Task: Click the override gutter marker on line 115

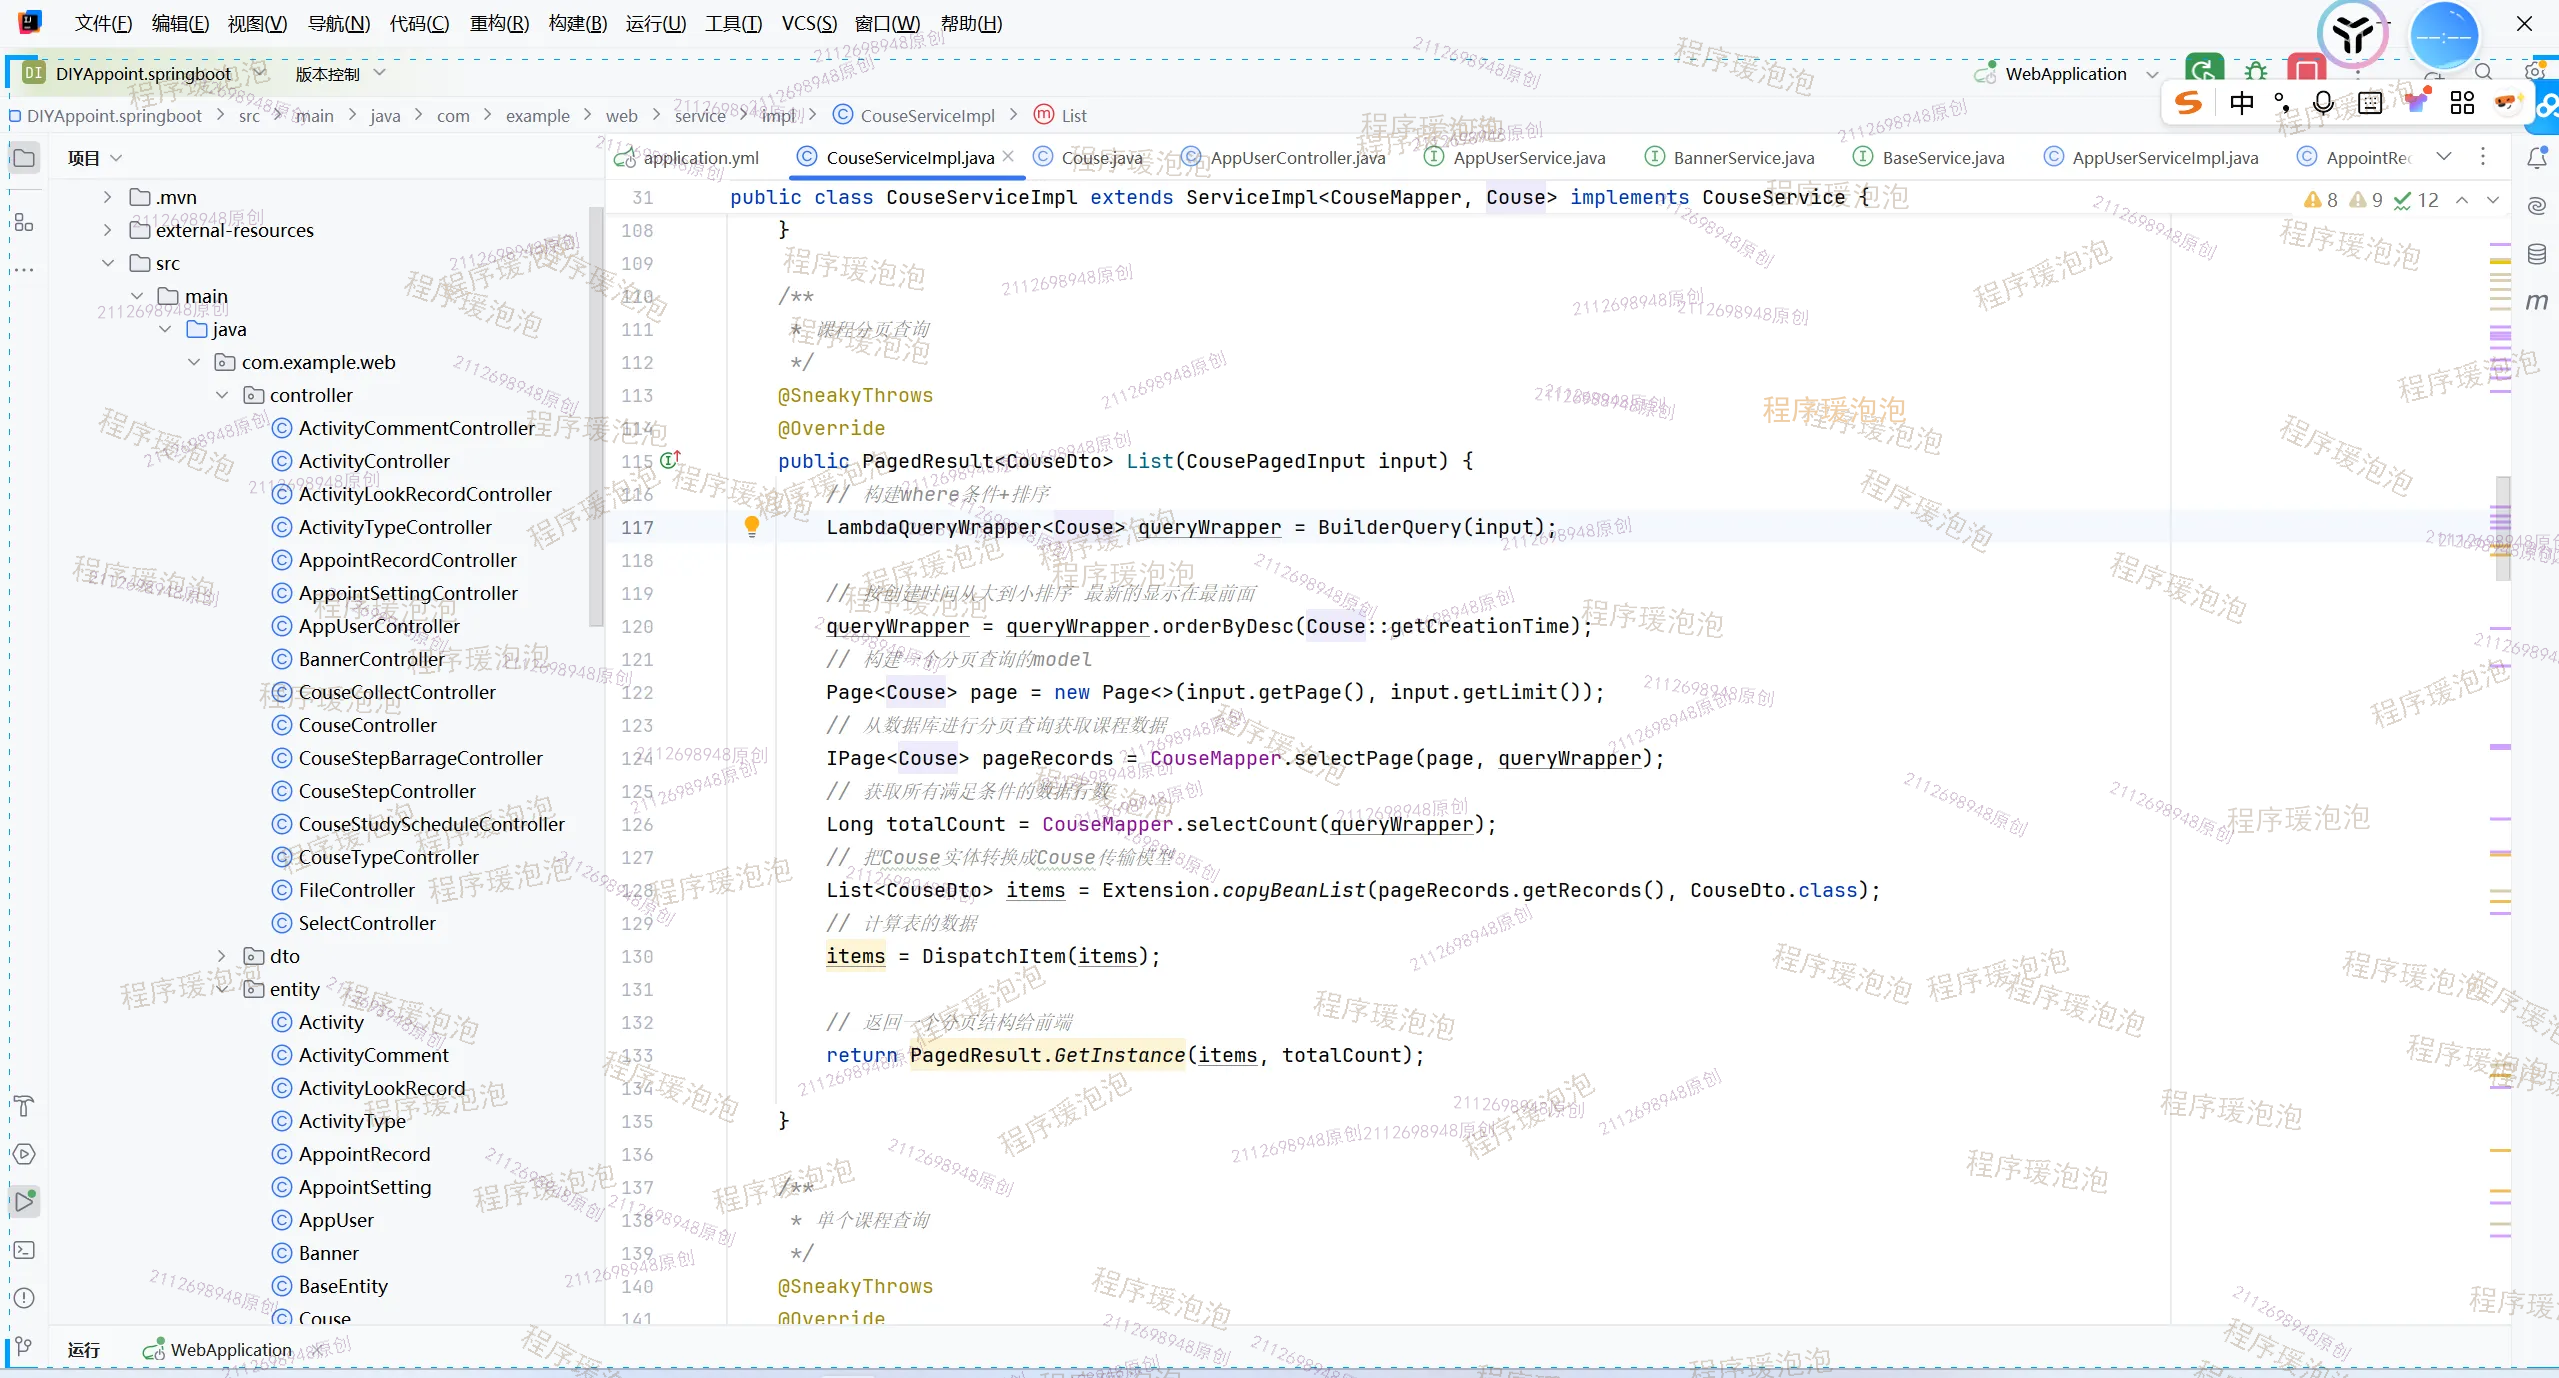Action: [669, 460]
